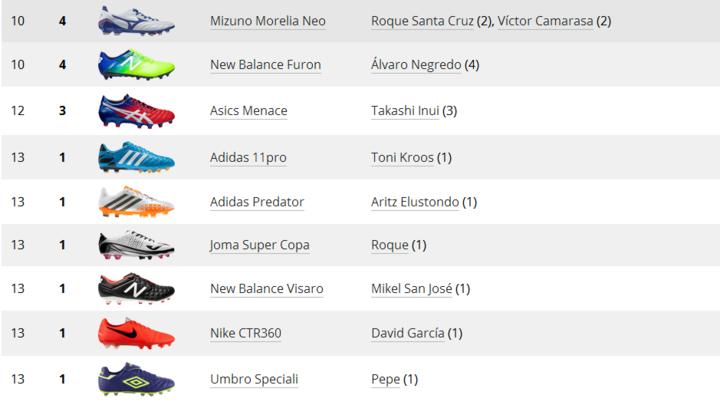Viewport: 720px width, 405px height.
Task: Click the Mizuno Morelia Neo boot image
Action: point(136,20)
